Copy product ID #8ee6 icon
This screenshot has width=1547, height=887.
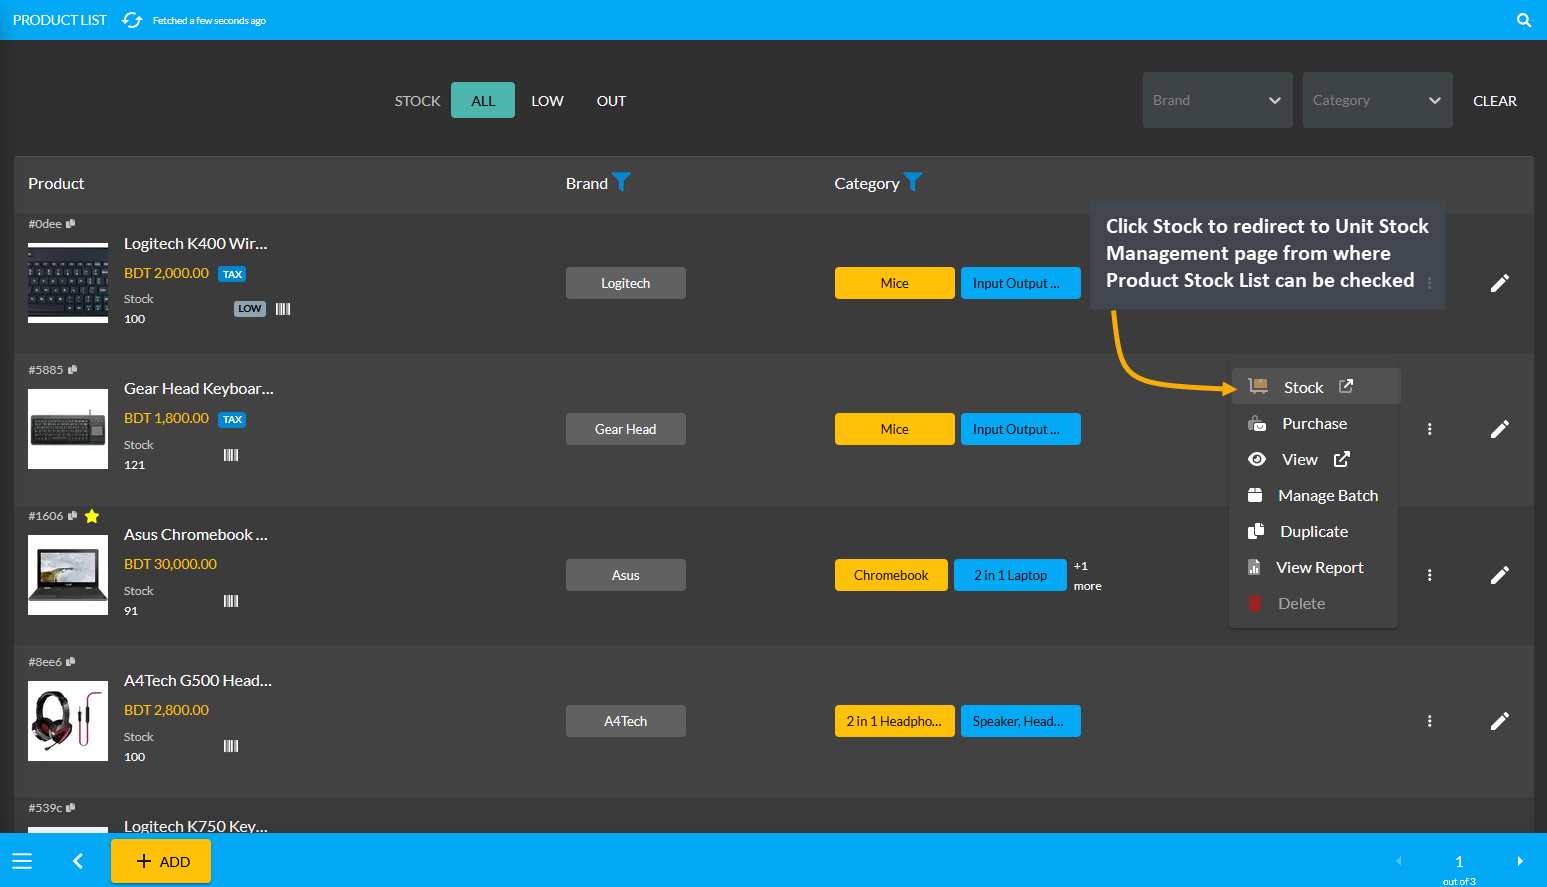(70, 662)
